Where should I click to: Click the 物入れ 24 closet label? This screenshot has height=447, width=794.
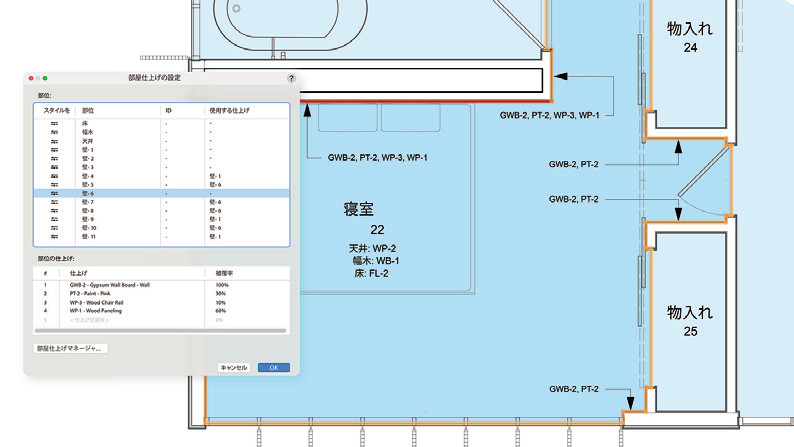690,37
